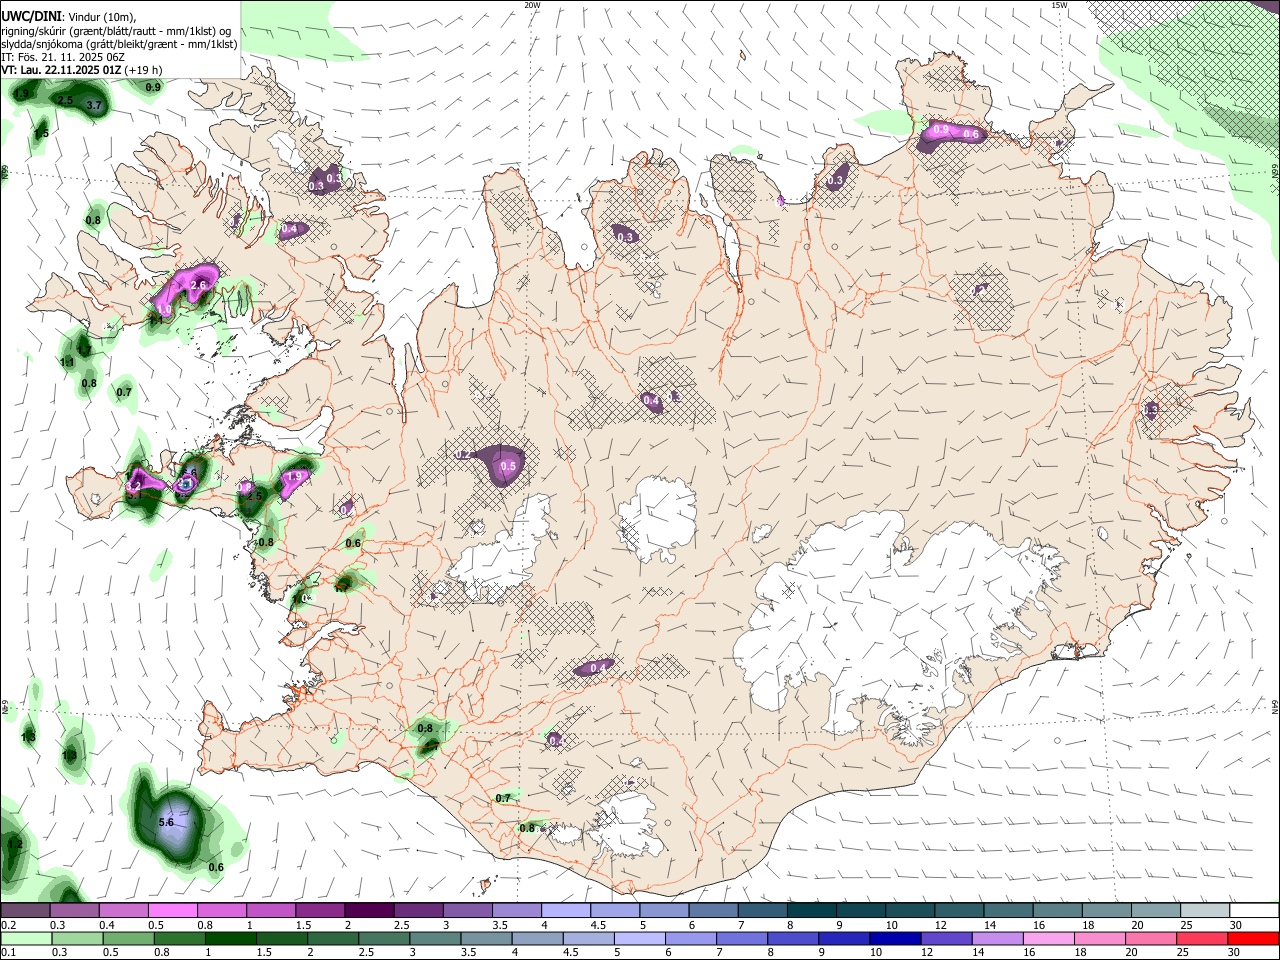Select the darkest green 1 mm rain swatch
This screenshot has width=1280, height=960.
(229, 938)
